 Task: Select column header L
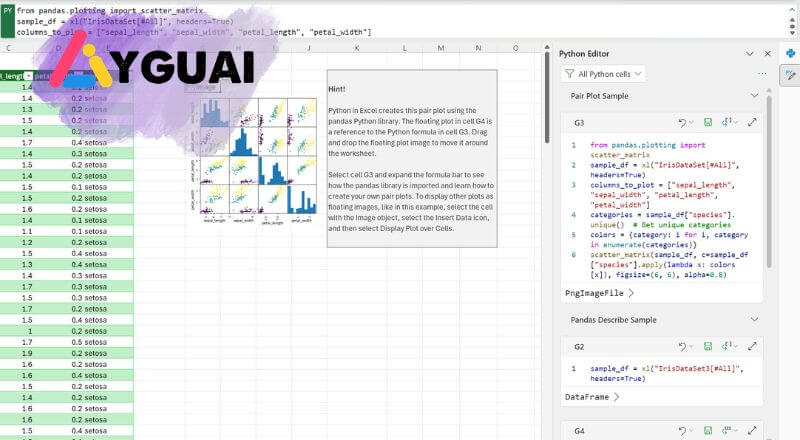point(405,48)
